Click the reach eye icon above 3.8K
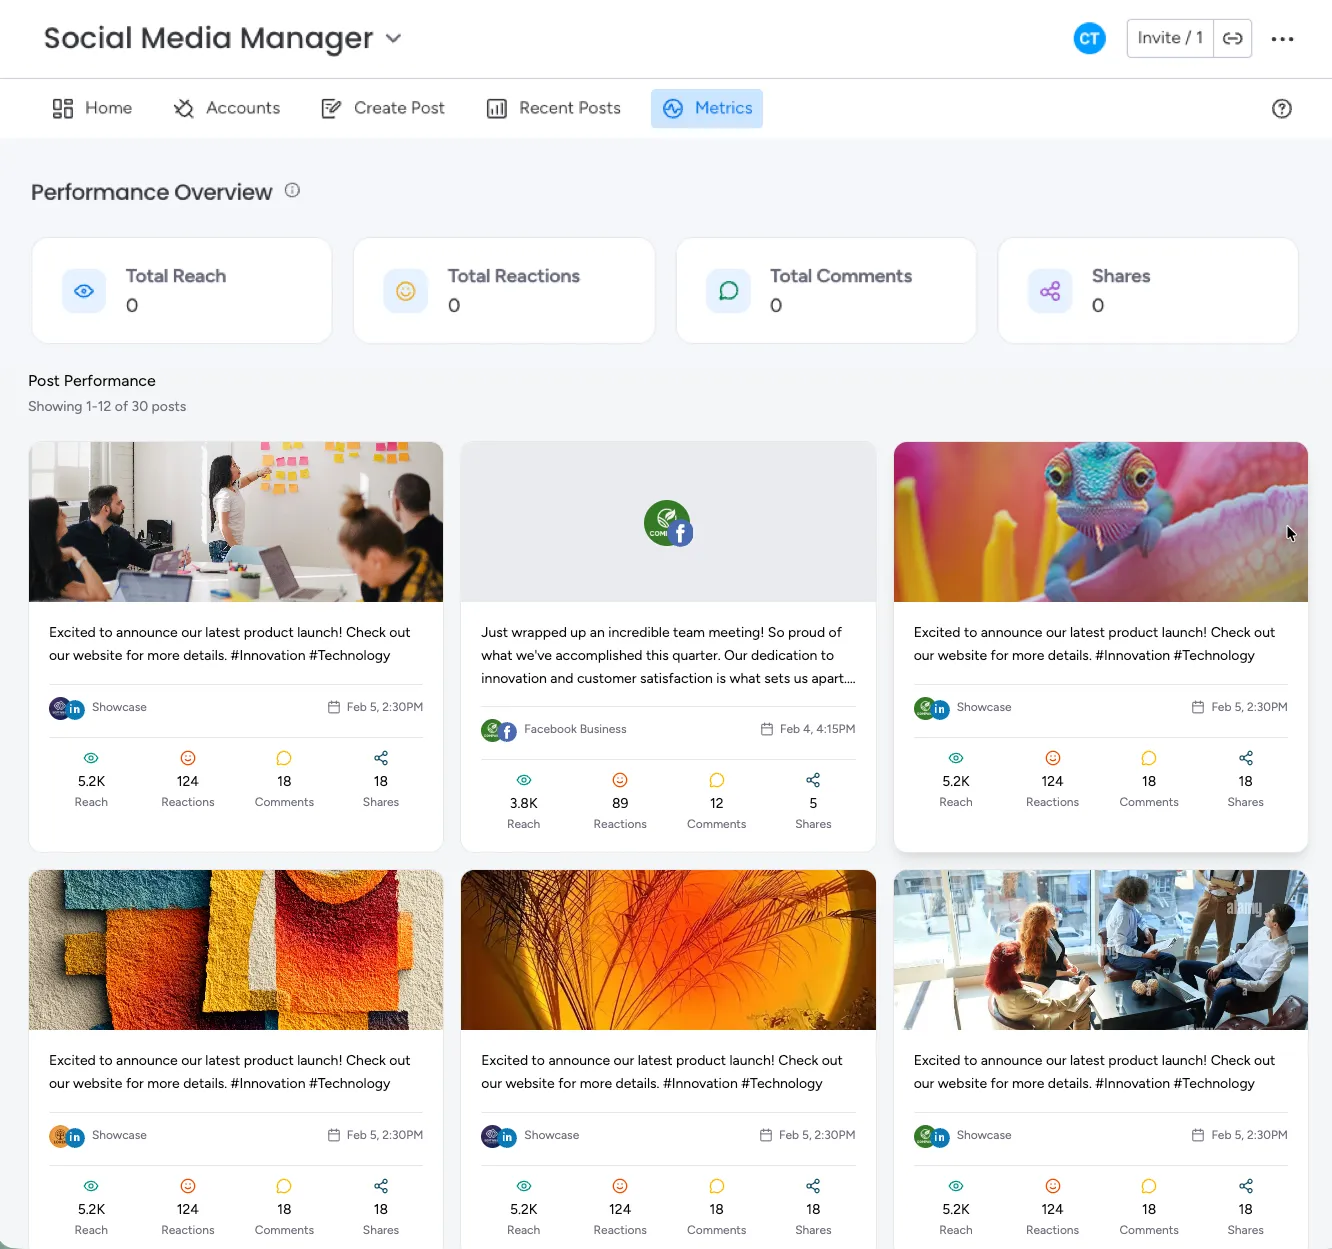Viewport: 1332px width, 1249px height. point(524,780)
